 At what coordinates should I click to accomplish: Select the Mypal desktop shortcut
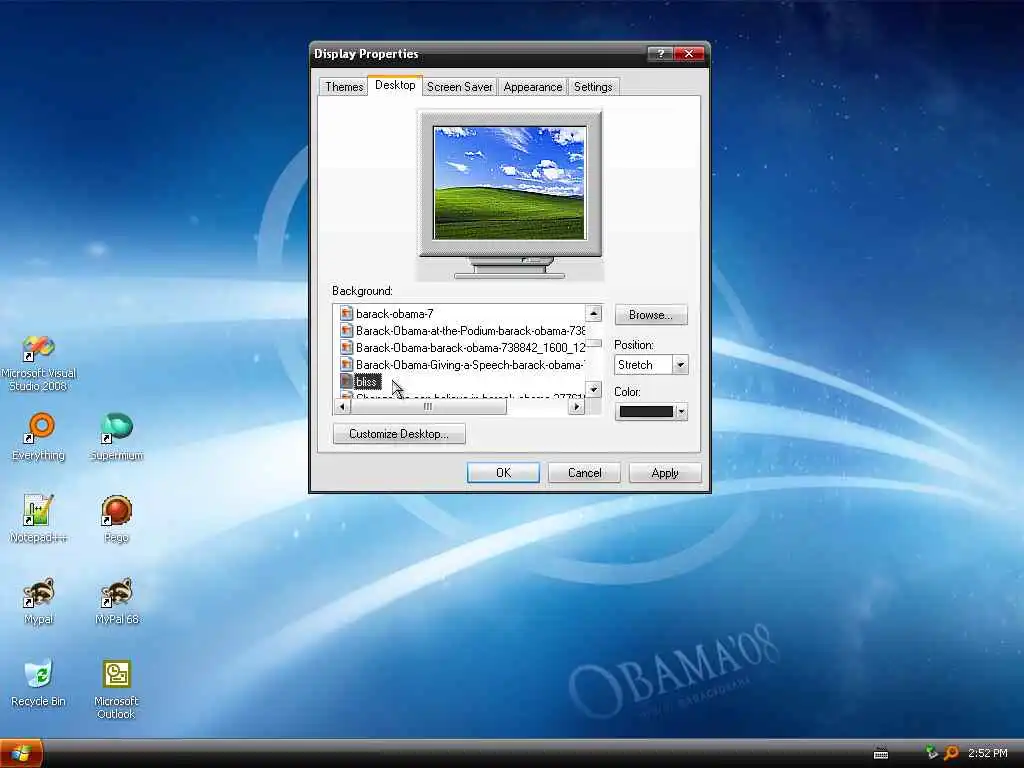click(x=39, y=600)
